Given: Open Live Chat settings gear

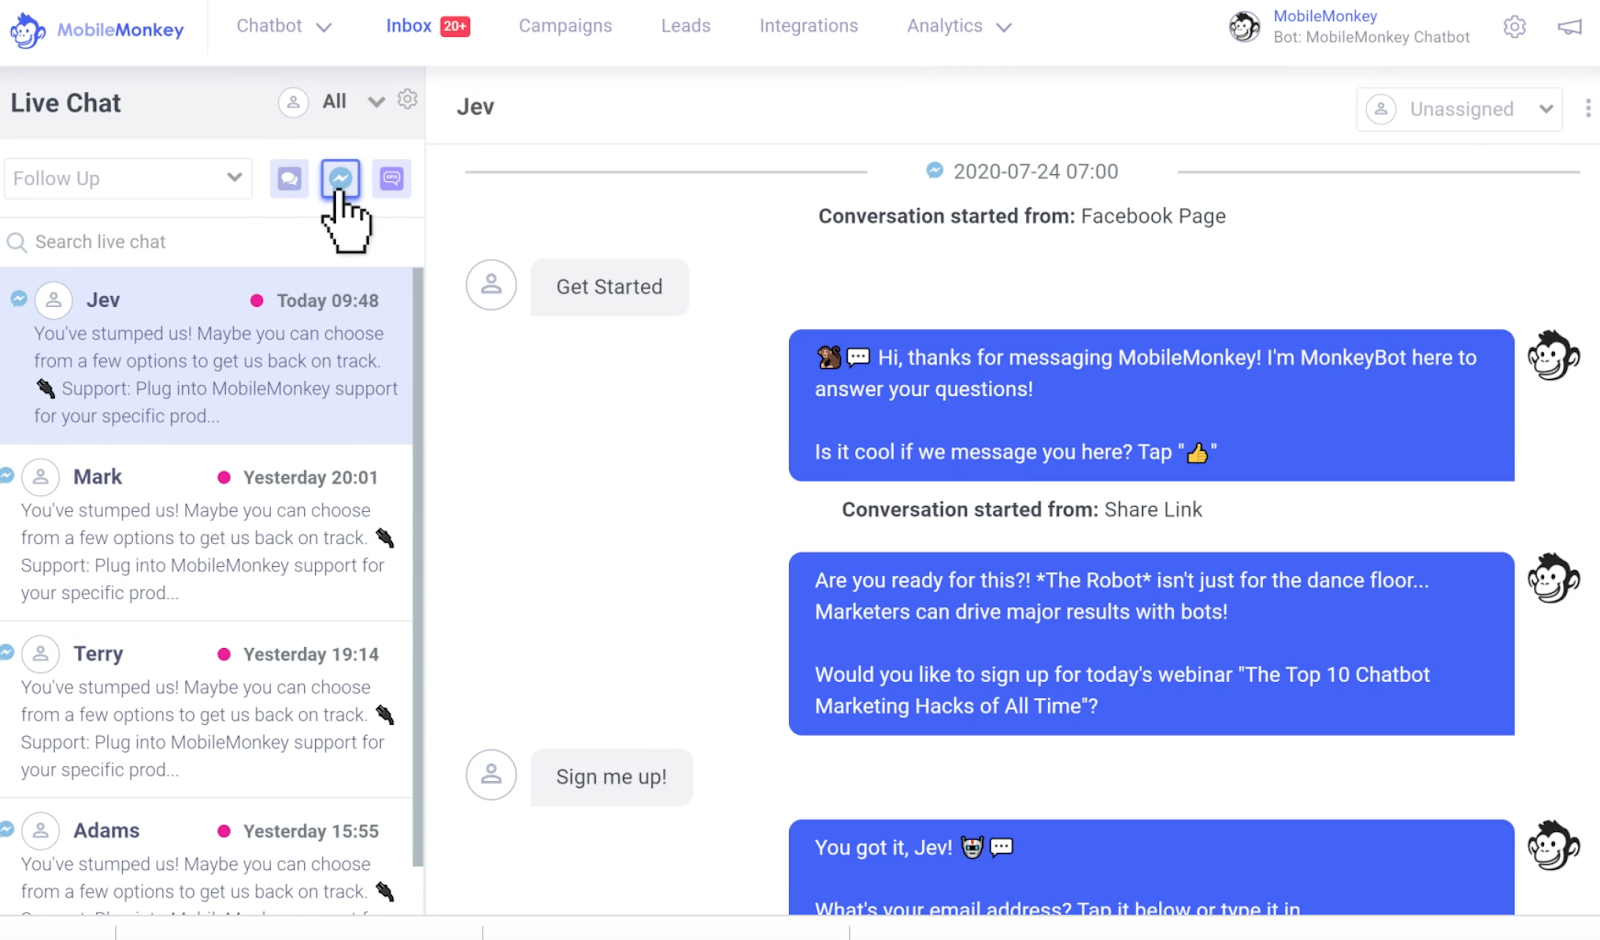Looking at the screenshot, I should point(407,99).
